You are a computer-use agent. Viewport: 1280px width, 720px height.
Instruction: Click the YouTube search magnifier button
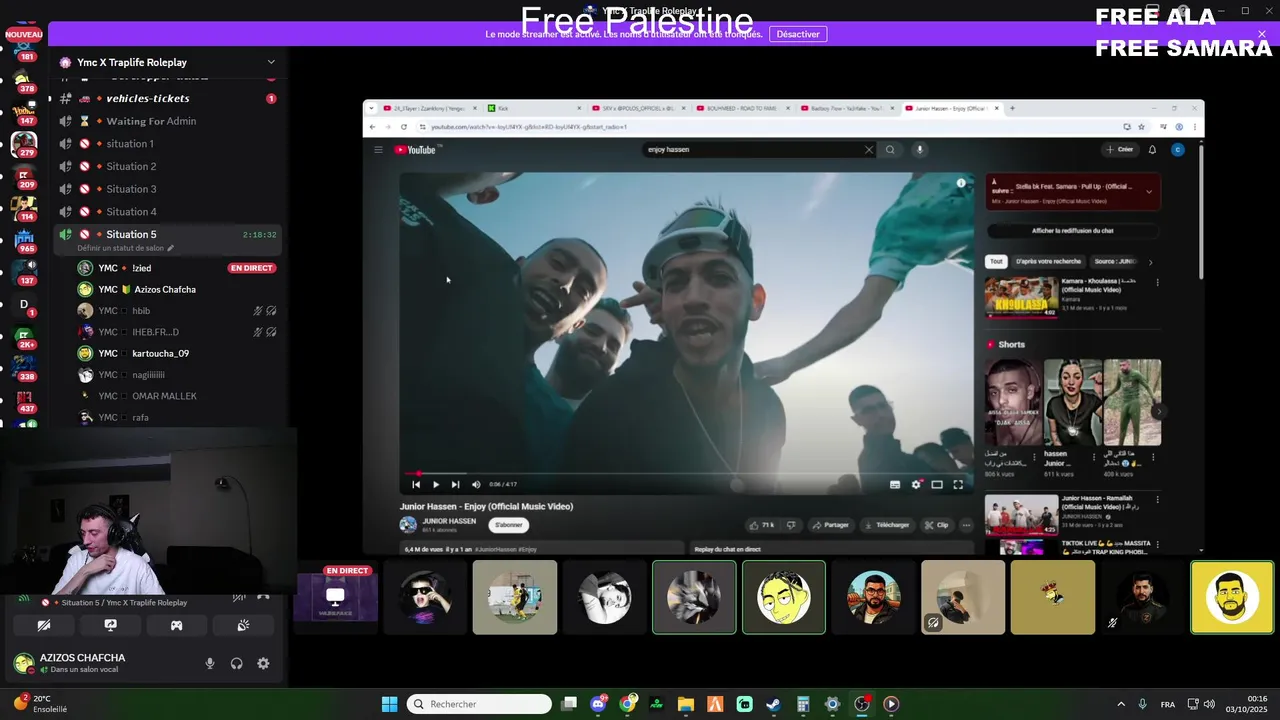point(890,150)
